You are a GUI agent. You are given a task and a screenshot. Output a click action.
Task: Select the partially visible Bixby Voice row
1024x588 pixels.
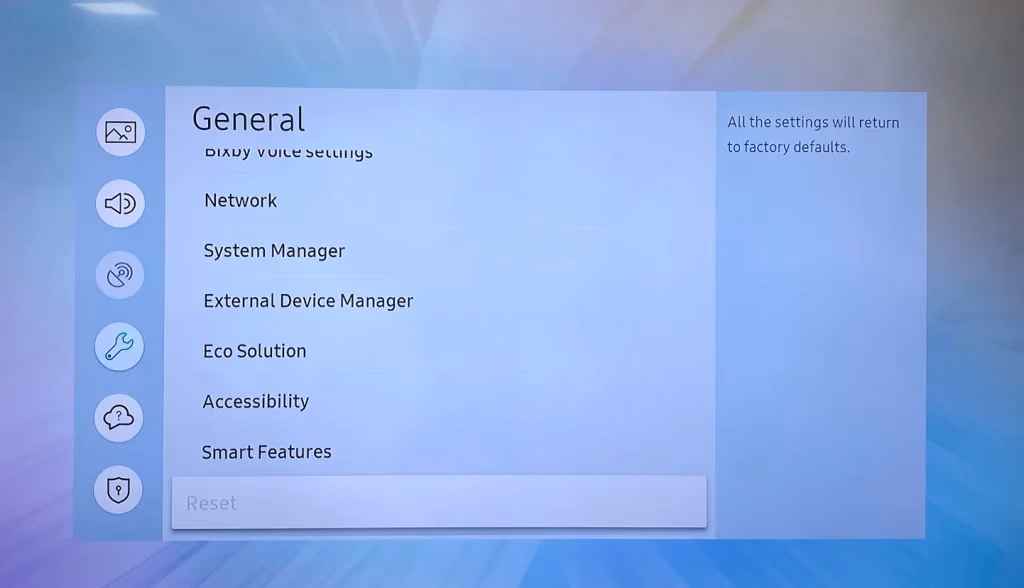288,152
